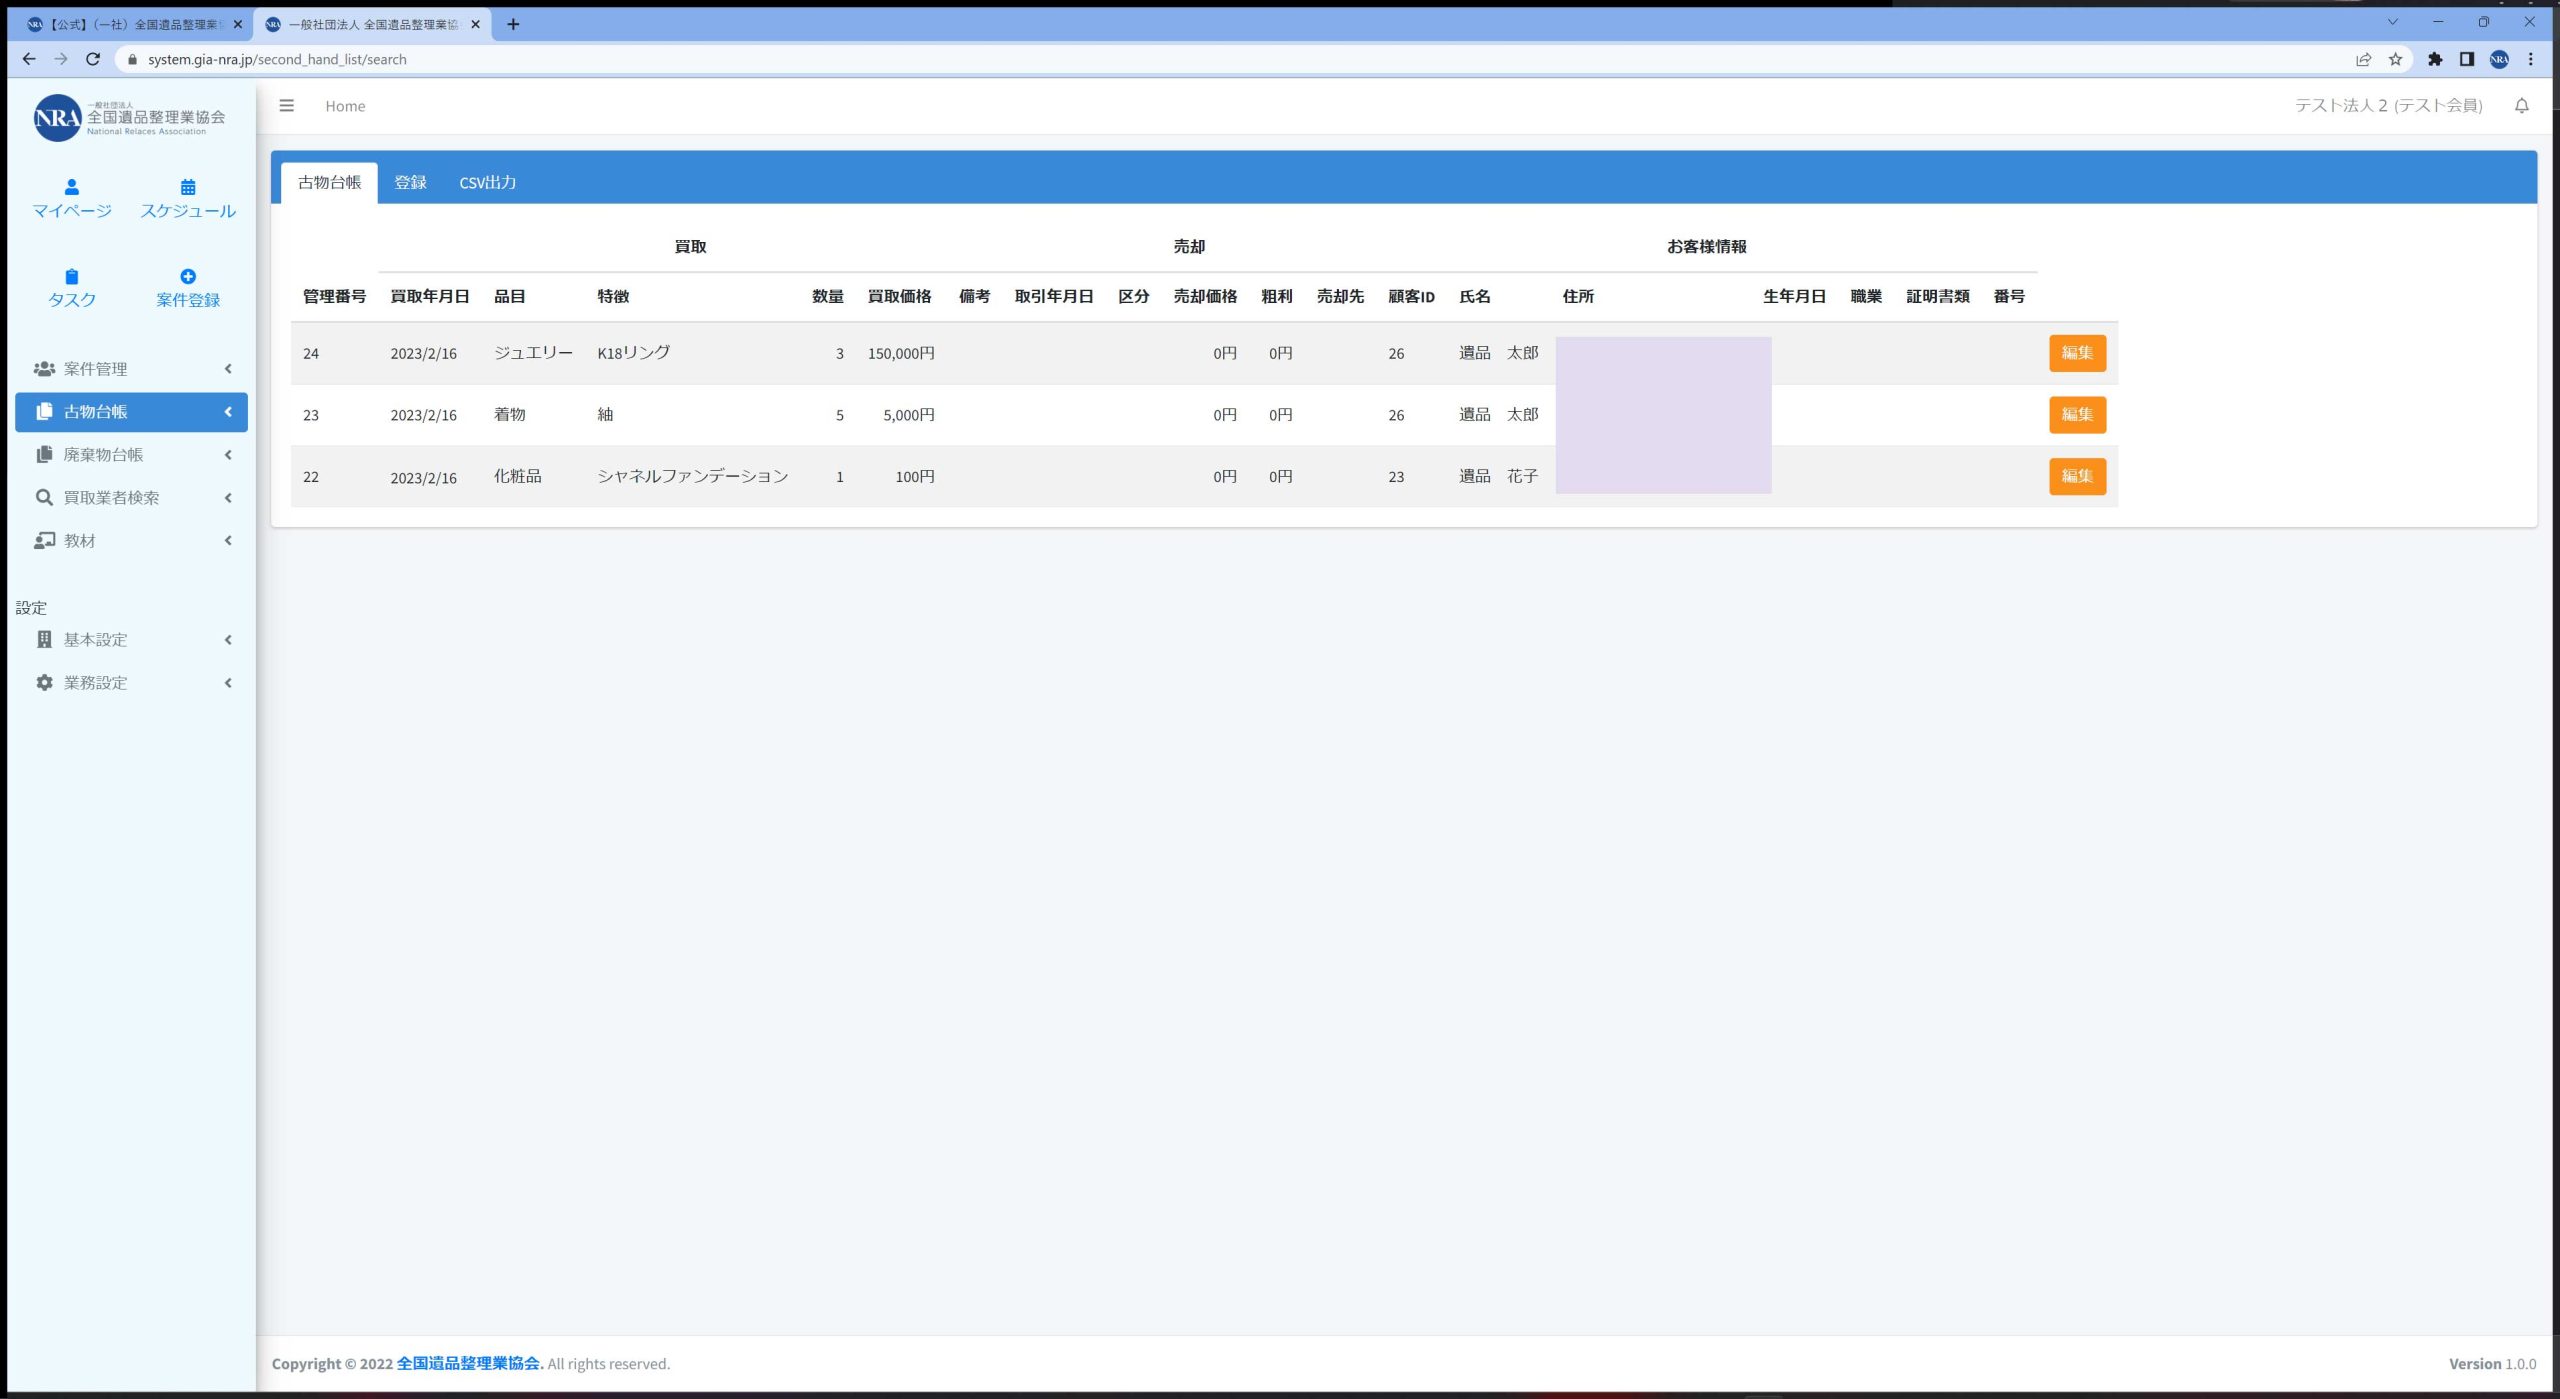Toggle the hamburger sidebar menu icon
This screenshot has height=1399, width=2560.
pos(287,106)
